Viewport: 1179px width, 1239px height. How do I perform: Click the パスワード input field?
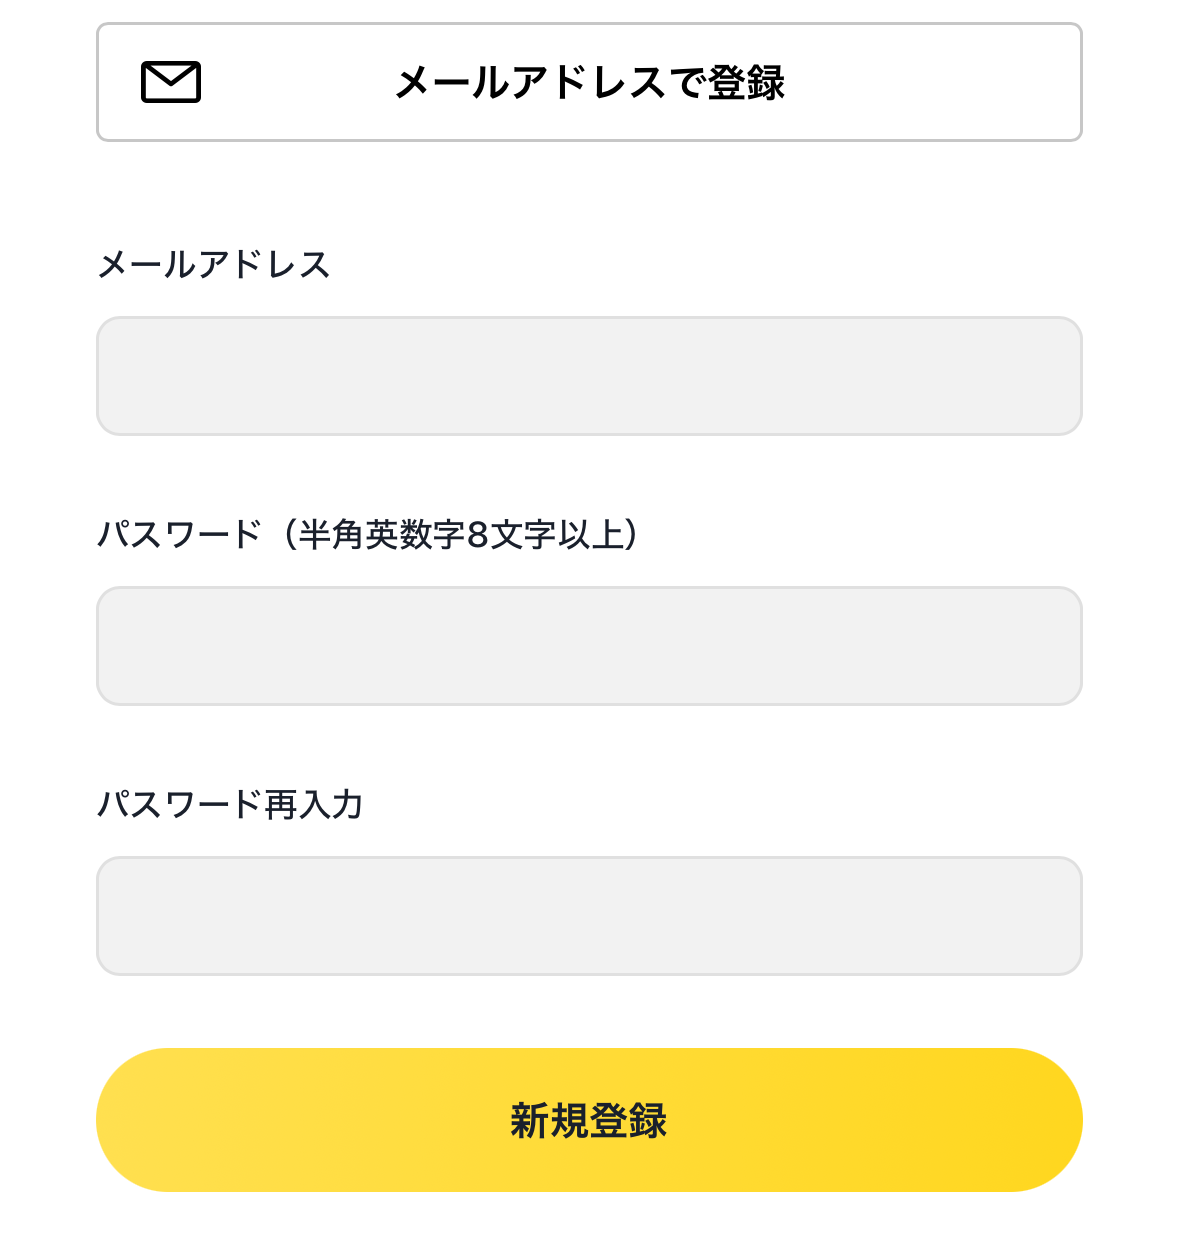(589, 646)
